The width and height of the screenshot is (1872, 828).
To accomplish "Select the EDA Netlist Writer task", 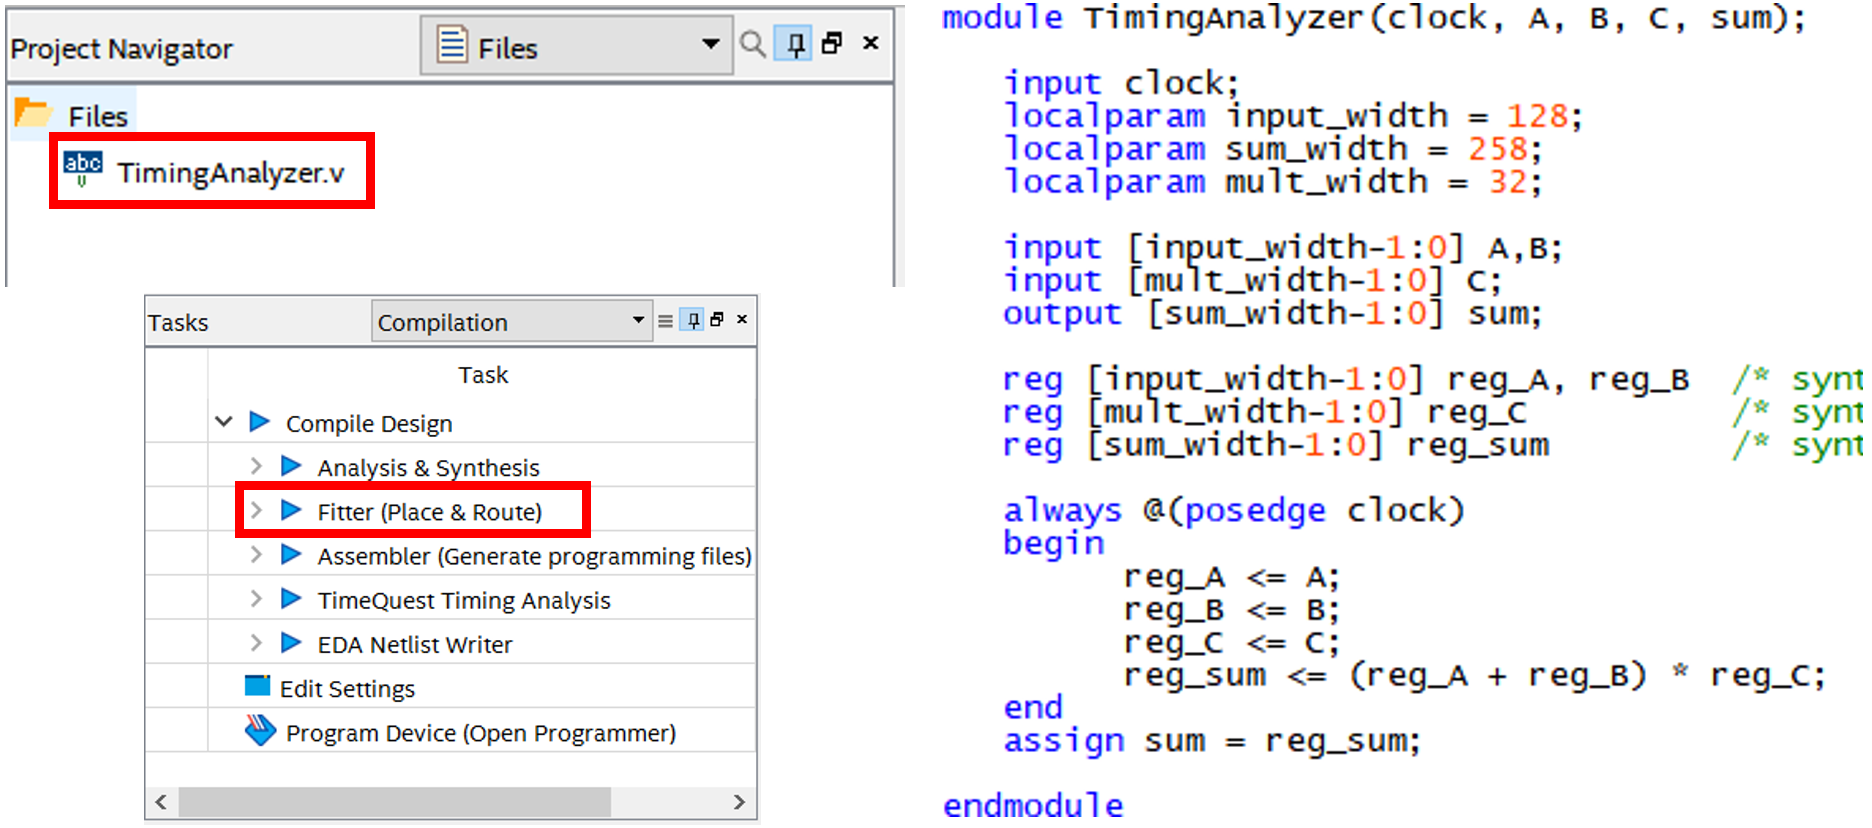I will click(414, 645).
